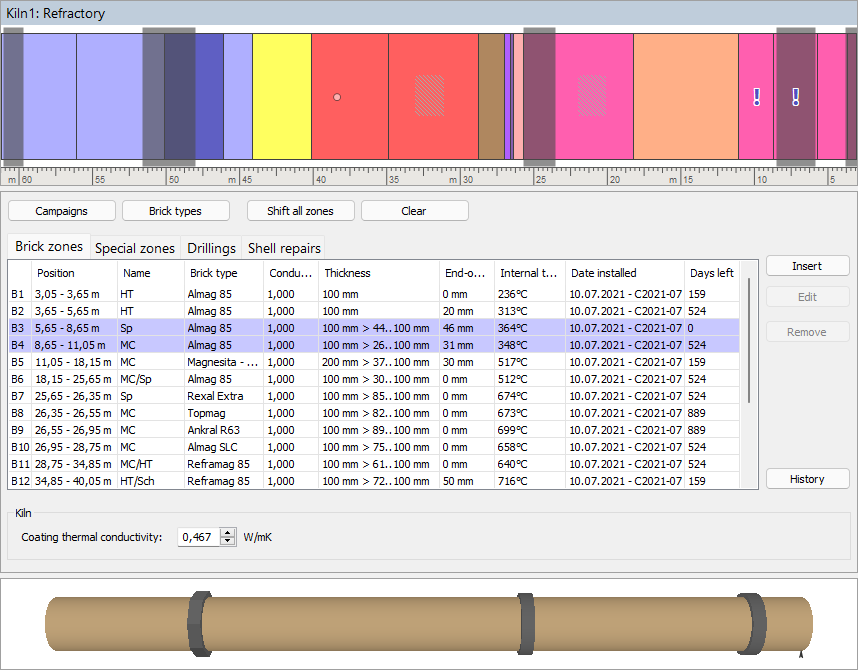Increase coating thermal conductivity with up arrow

click(x=228, y=533)
